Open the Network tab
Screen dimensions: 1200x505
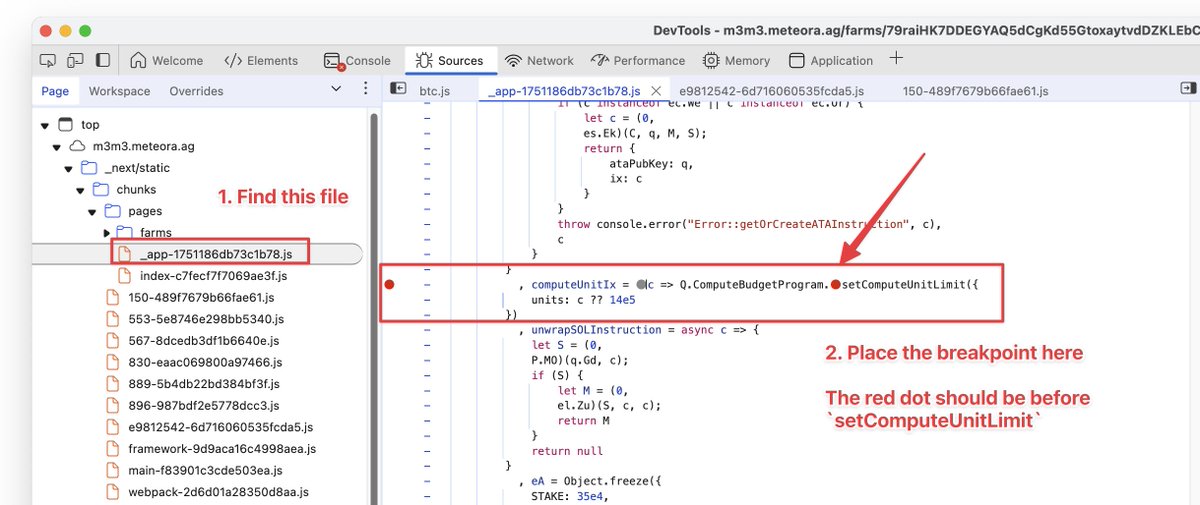[x=540, y=60]
